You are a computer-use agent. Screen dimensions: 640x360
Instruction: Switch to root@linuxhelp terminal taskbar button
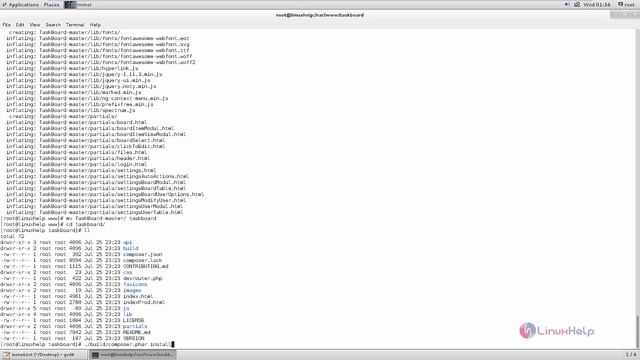point(133,355)
